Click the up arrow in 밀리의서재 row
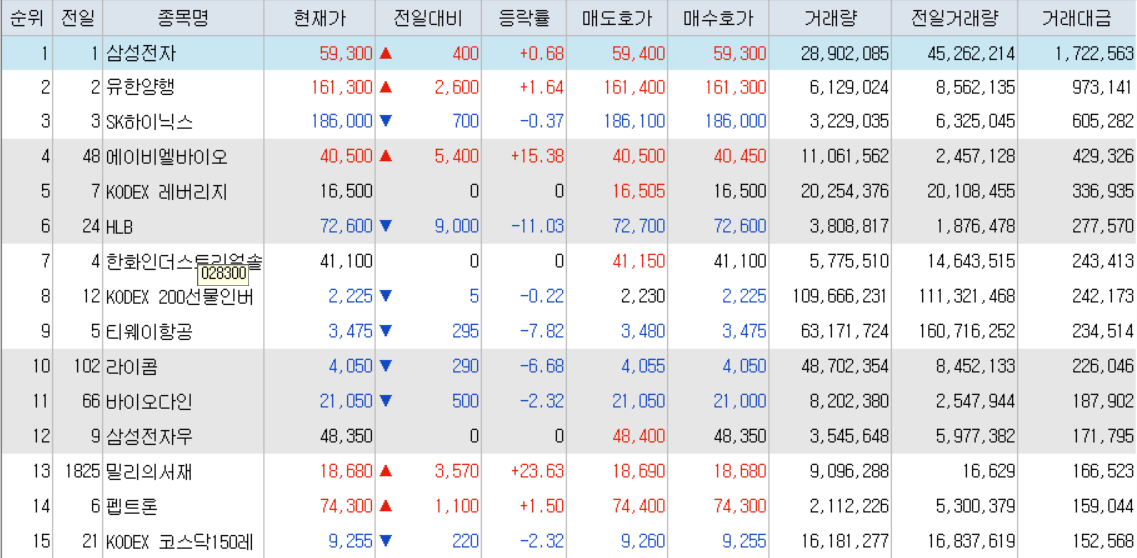 (x=386, y=472)
